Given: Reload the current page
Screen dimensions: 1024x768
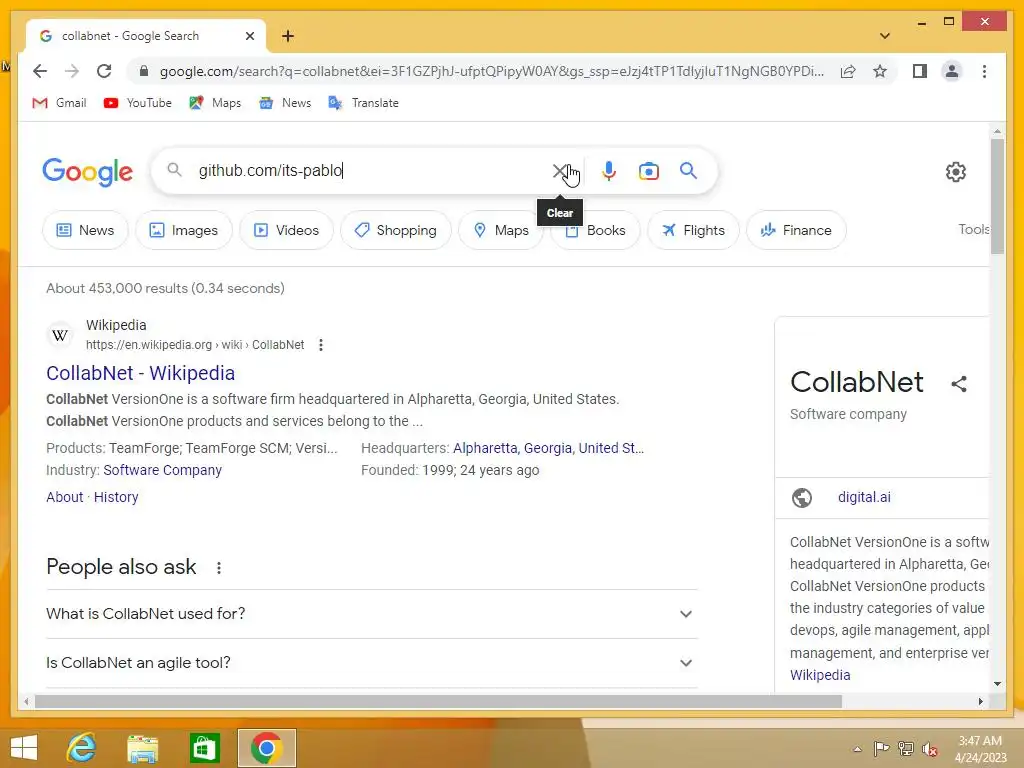Looking at the screenshot, I should click(x=104, y=71).
